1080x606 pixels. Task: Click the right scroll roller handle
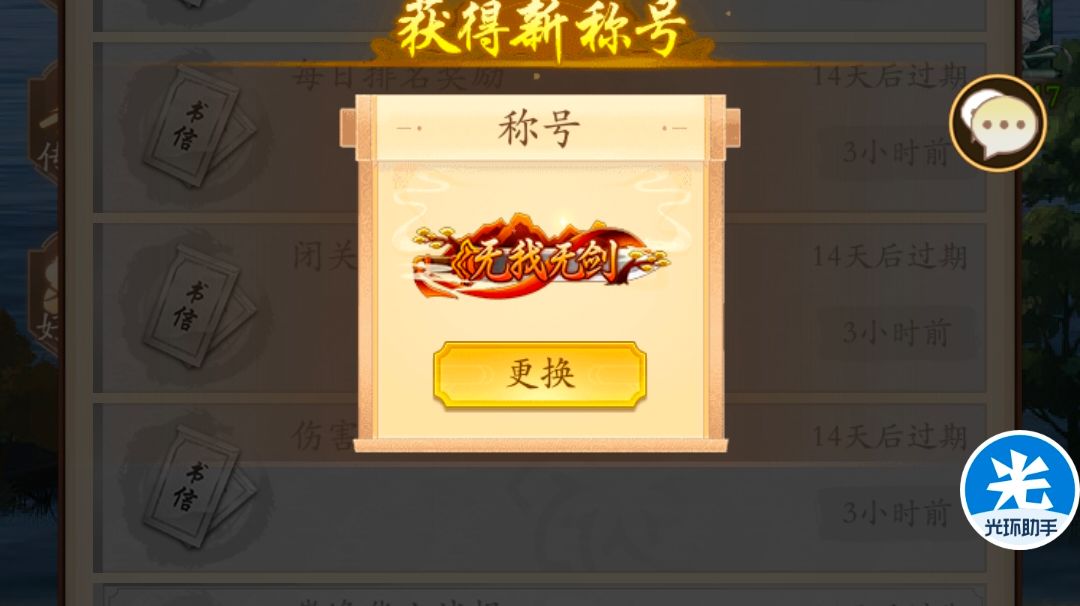[732, 127]
